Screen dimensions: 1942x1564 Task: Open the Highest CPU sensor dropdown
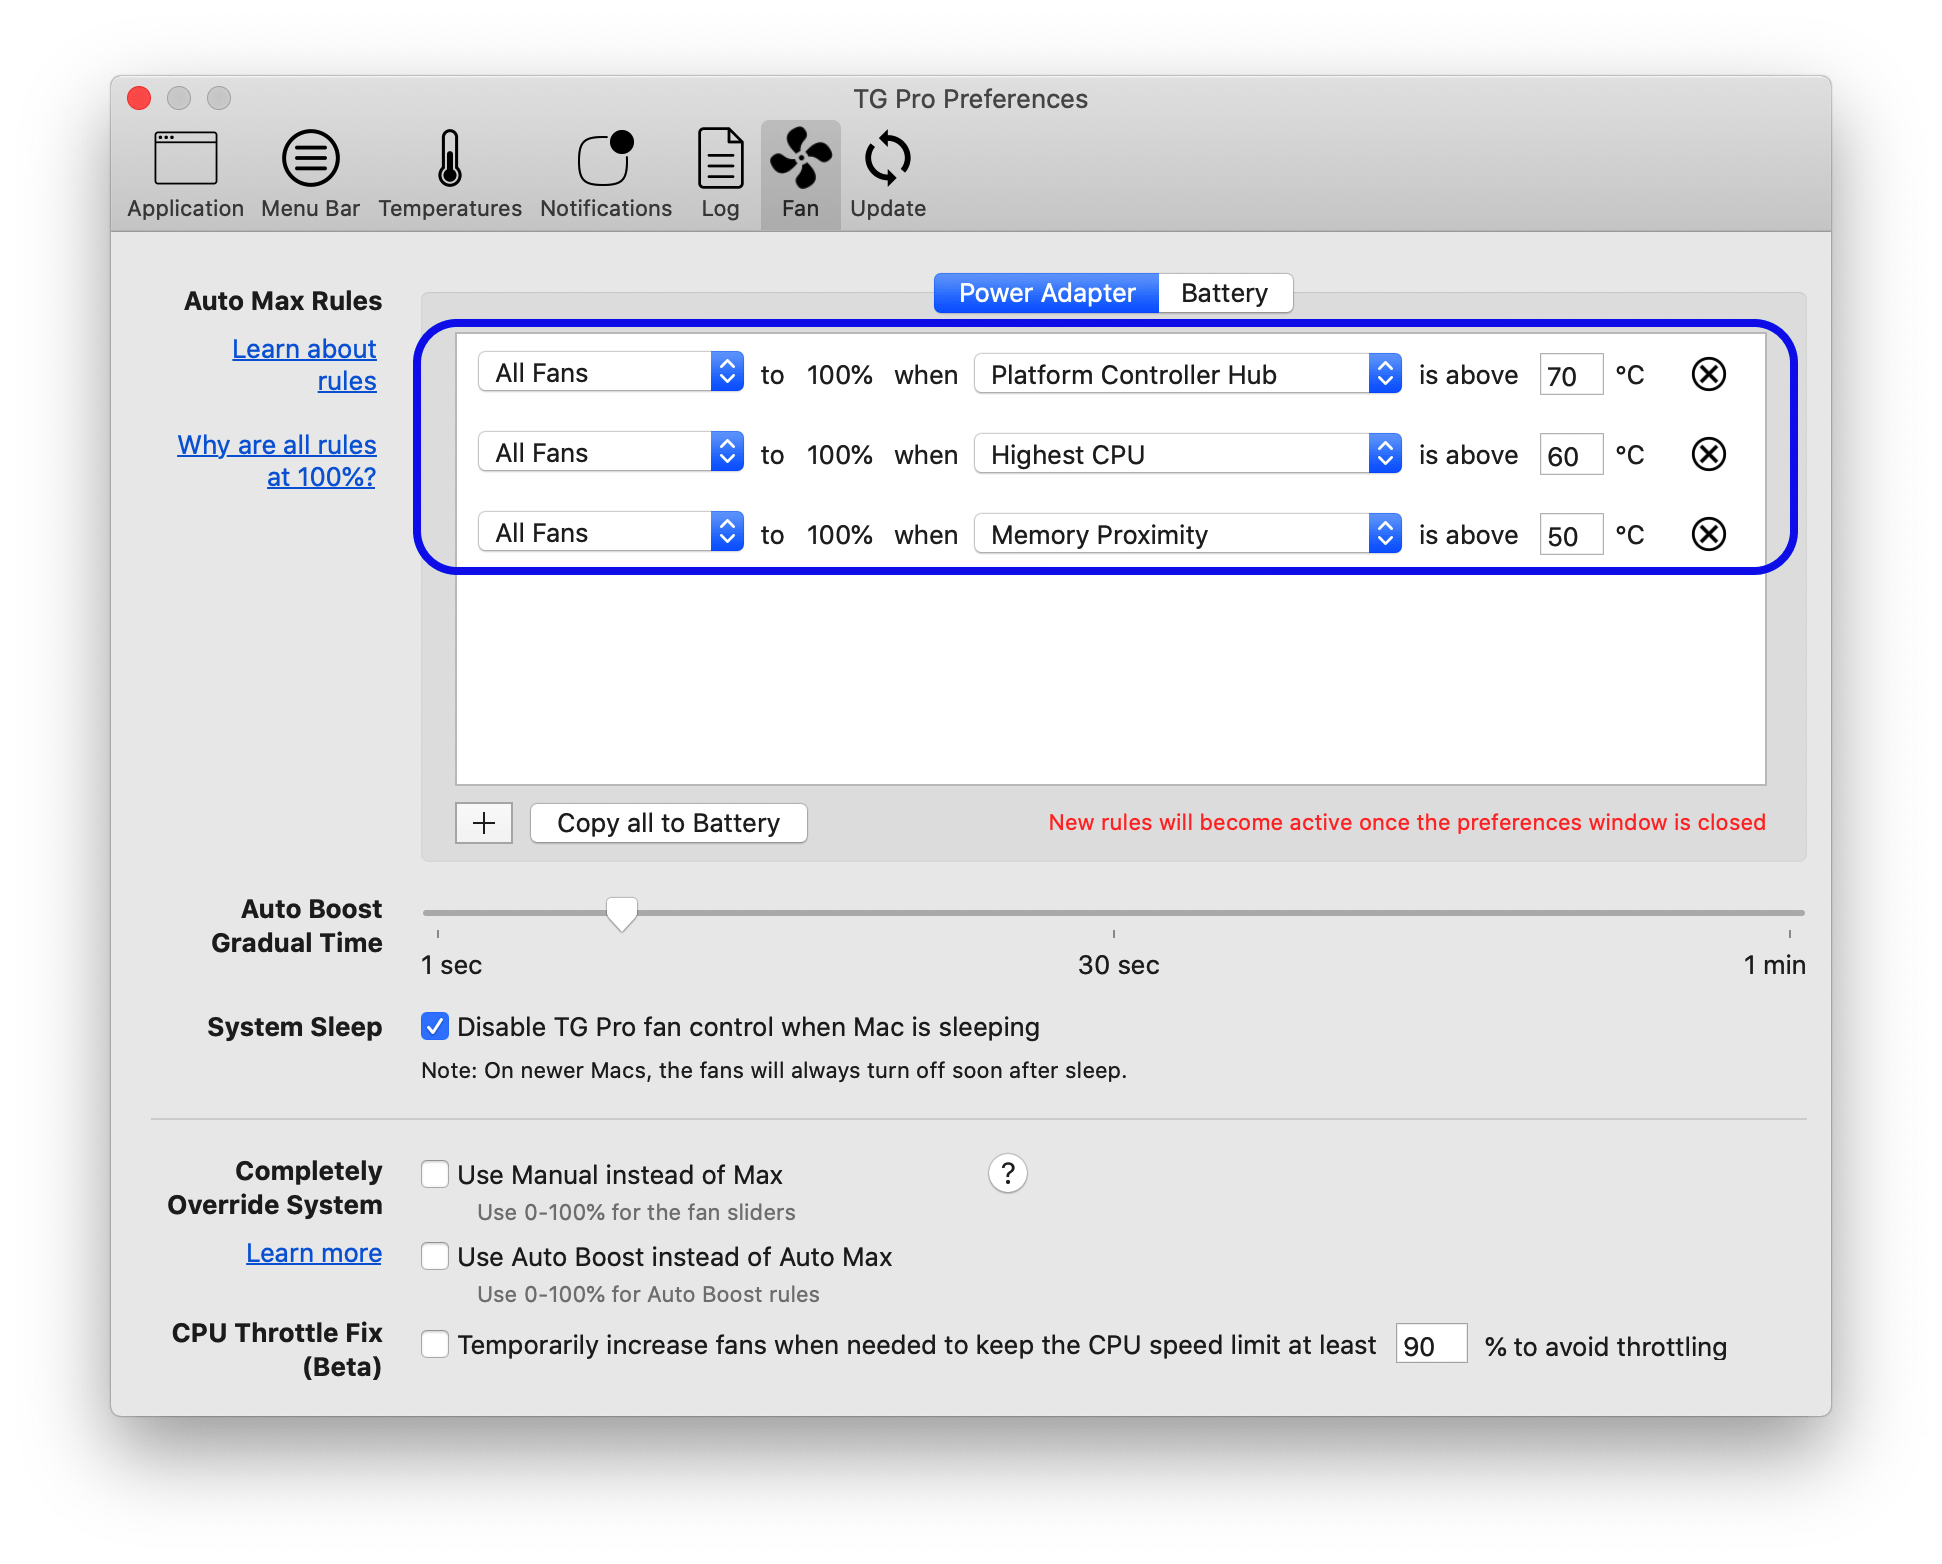(x=1187, y=454)
